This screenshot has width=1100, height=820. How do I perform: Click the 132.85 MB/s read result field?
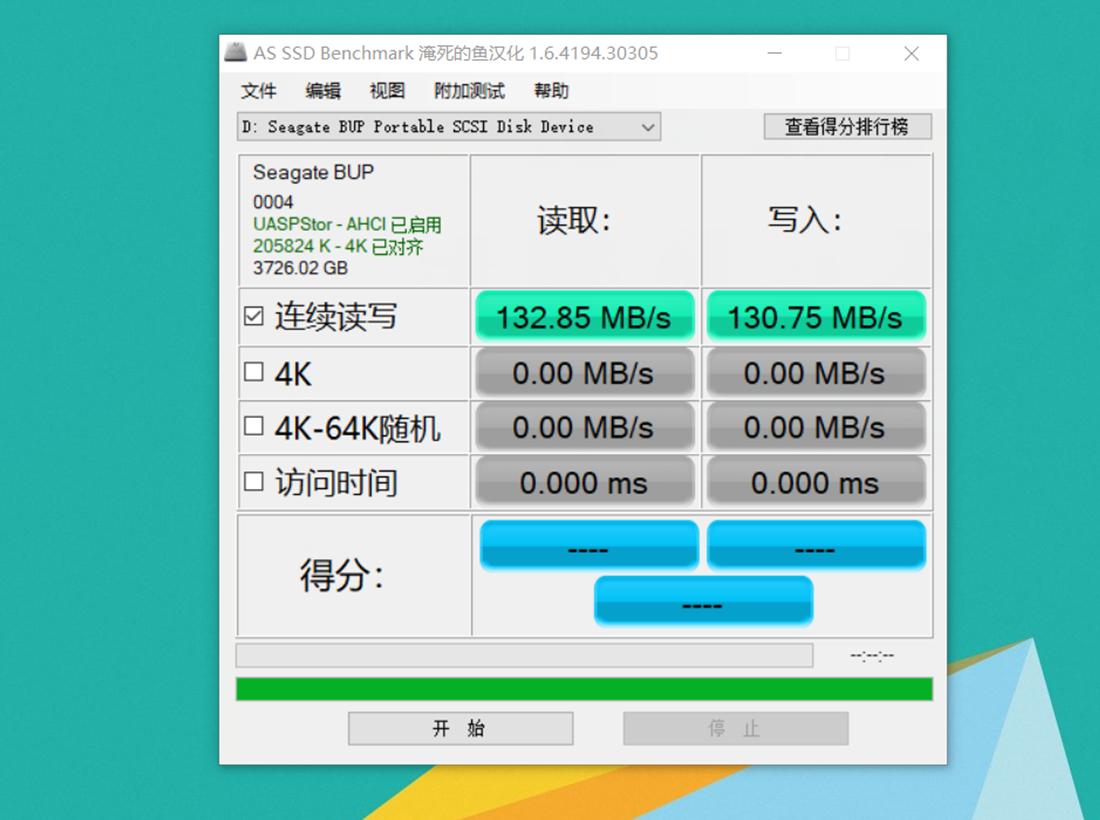click(584, 316)
